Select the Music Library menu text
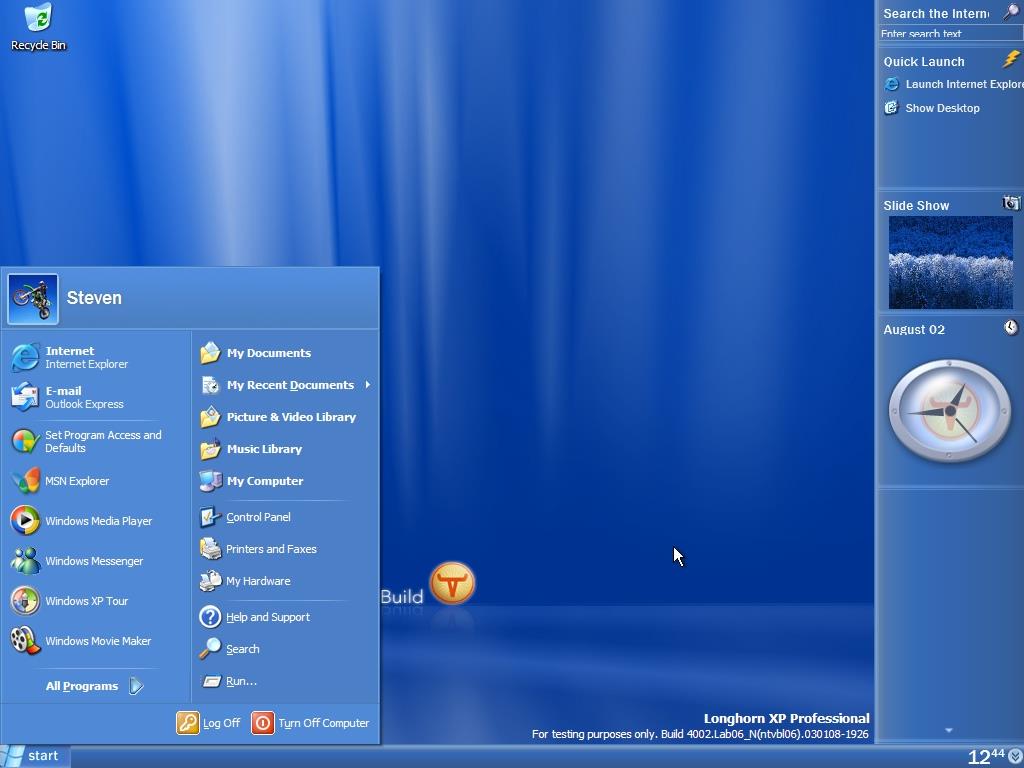 (264, 449)
